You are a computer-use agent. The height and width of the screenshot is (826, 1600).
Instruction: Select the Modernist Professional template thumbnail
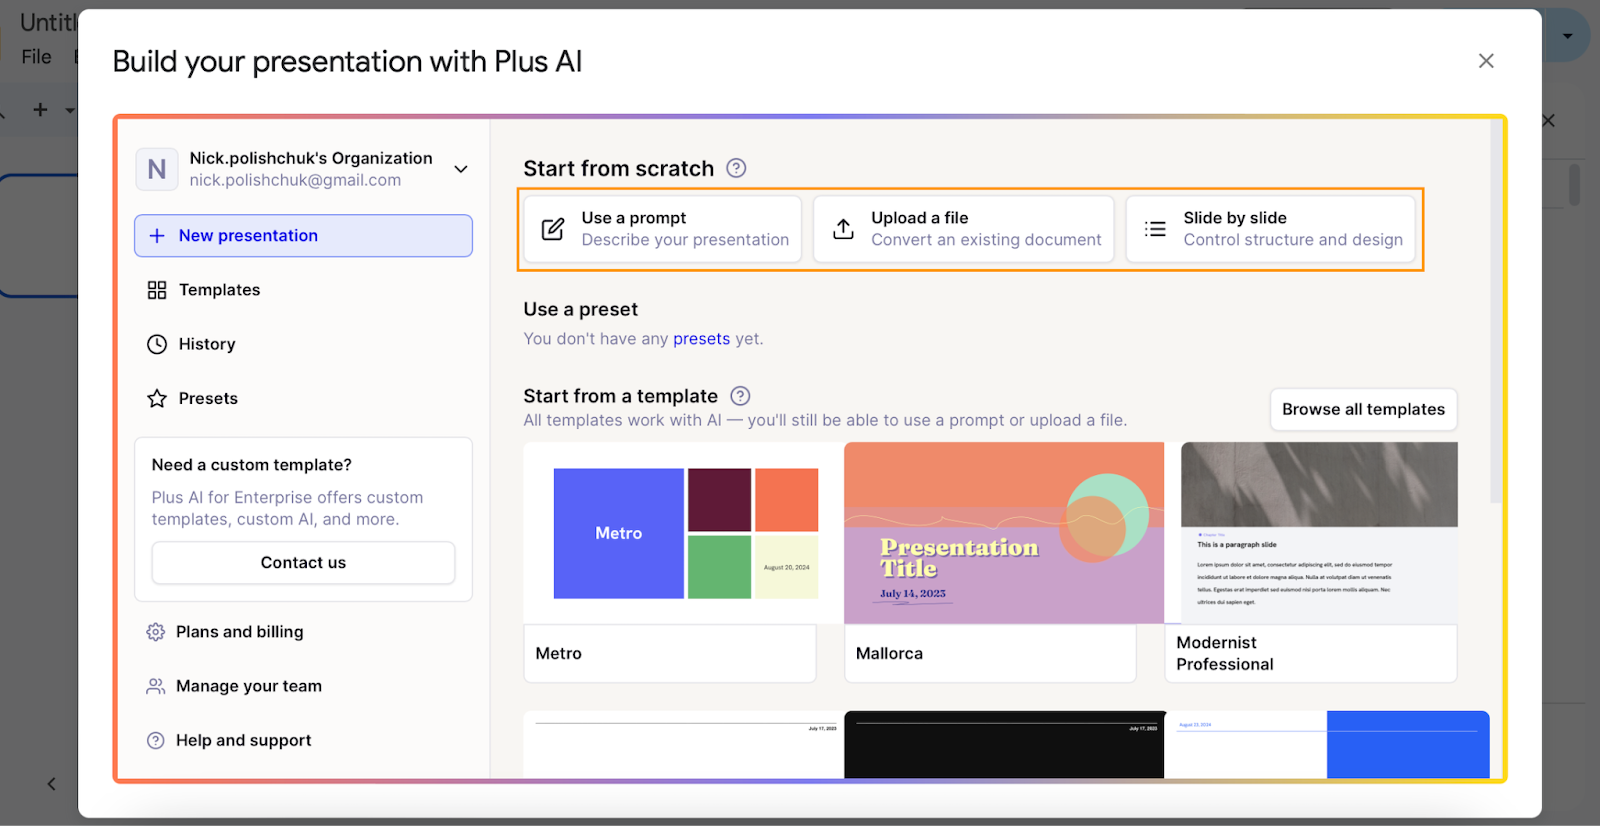1319,533
